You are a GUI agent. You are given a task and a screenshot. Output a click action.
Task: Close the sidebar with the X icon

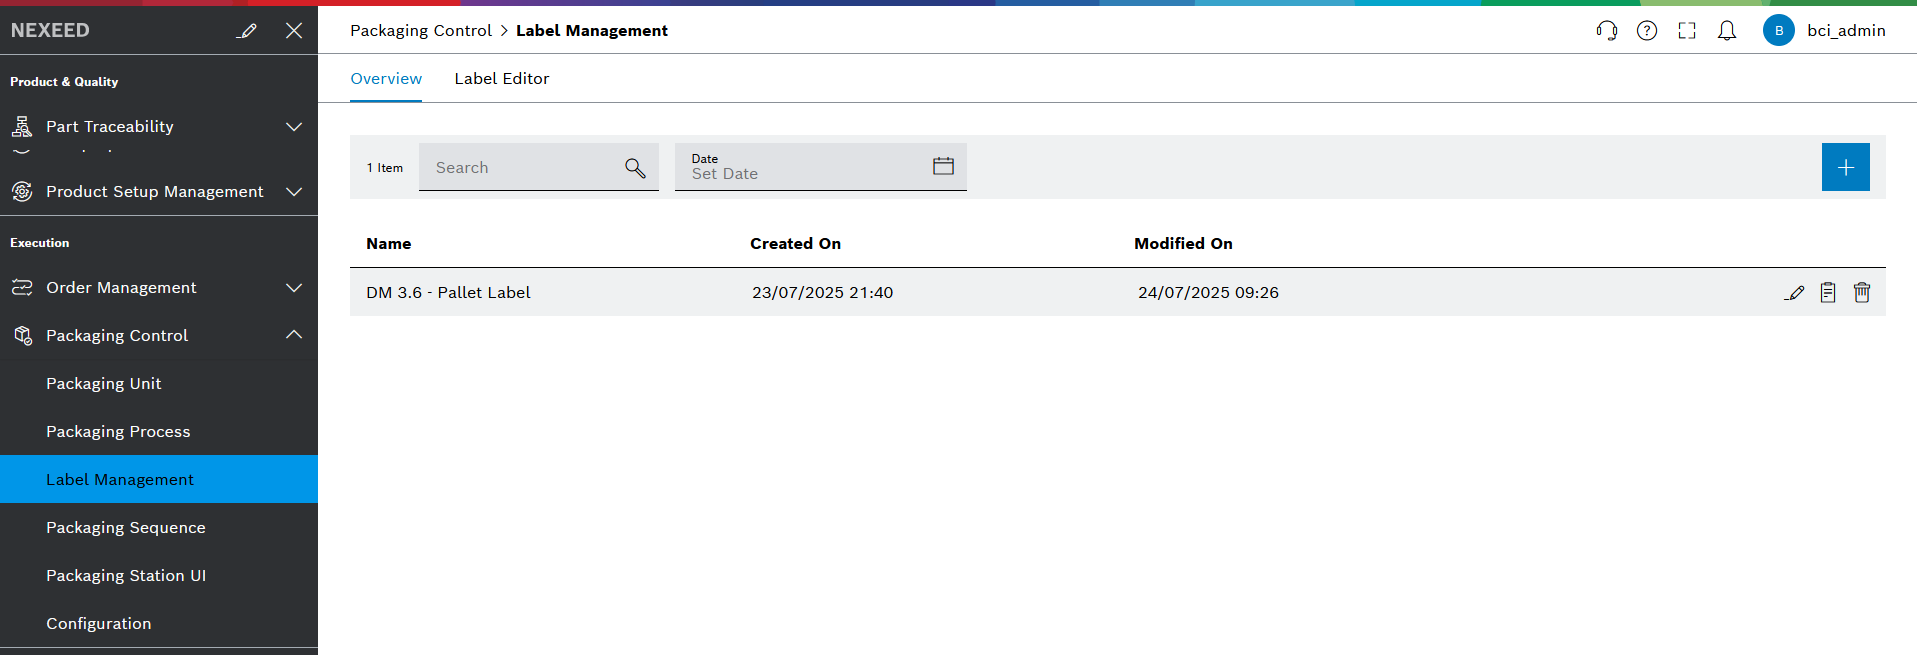point(294,31)
